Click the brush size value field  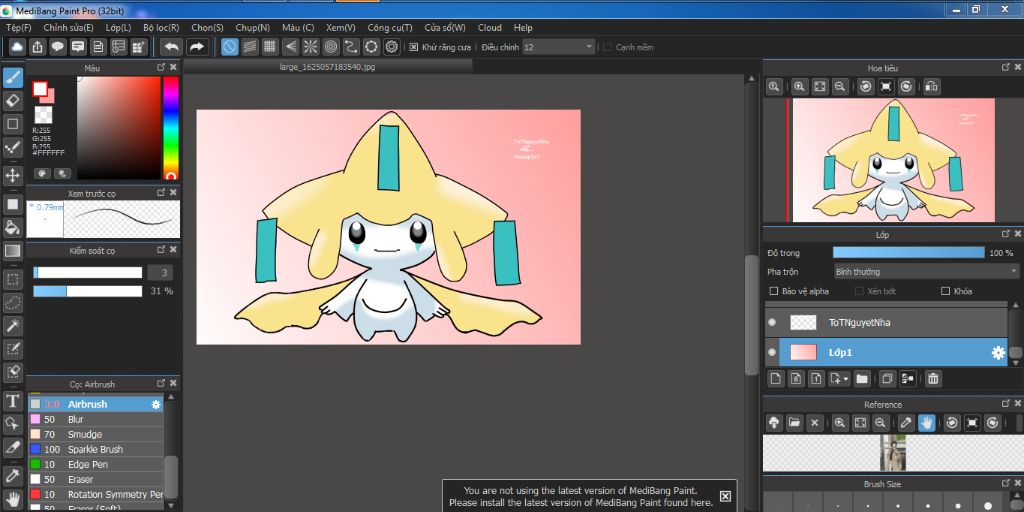click(160, 272)
